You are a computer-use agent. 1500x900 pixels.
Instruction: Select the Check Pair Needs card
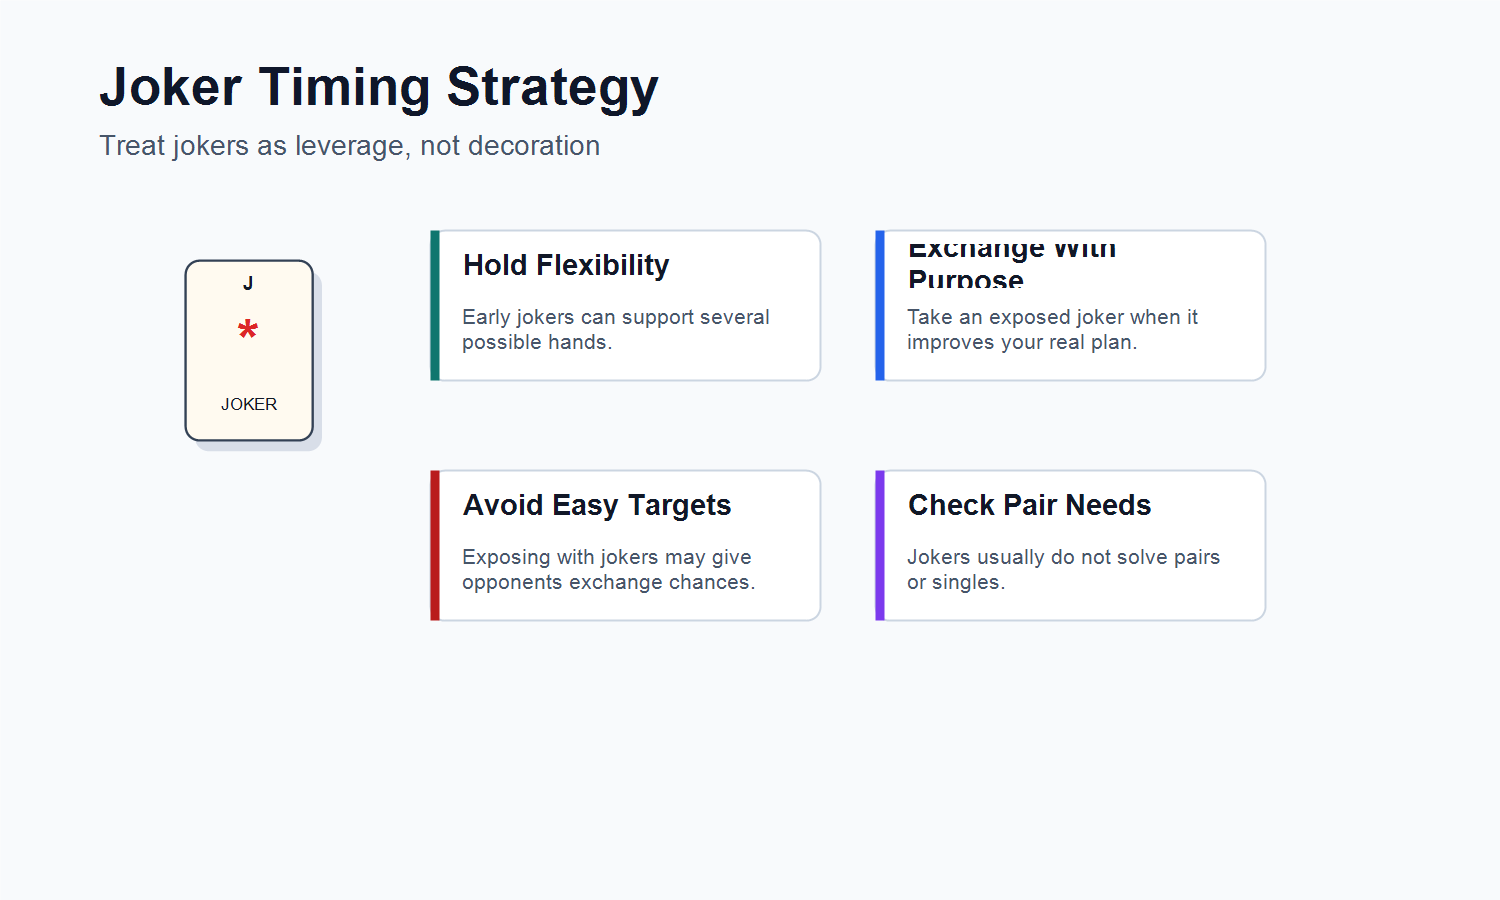point(1070,545)
